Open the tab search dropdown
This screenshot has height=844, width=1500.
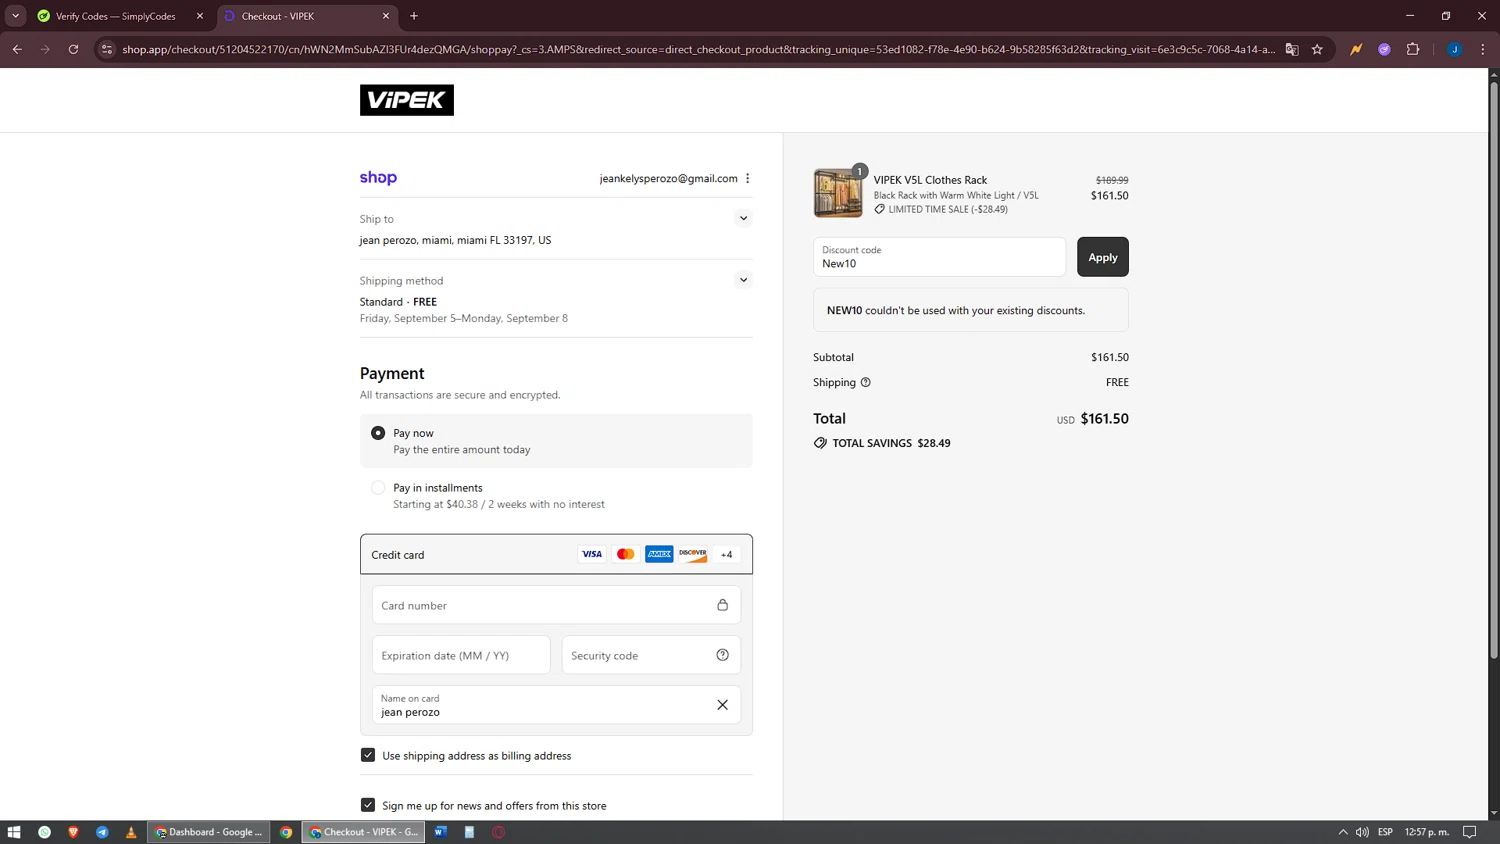click(x=15, y=16)
